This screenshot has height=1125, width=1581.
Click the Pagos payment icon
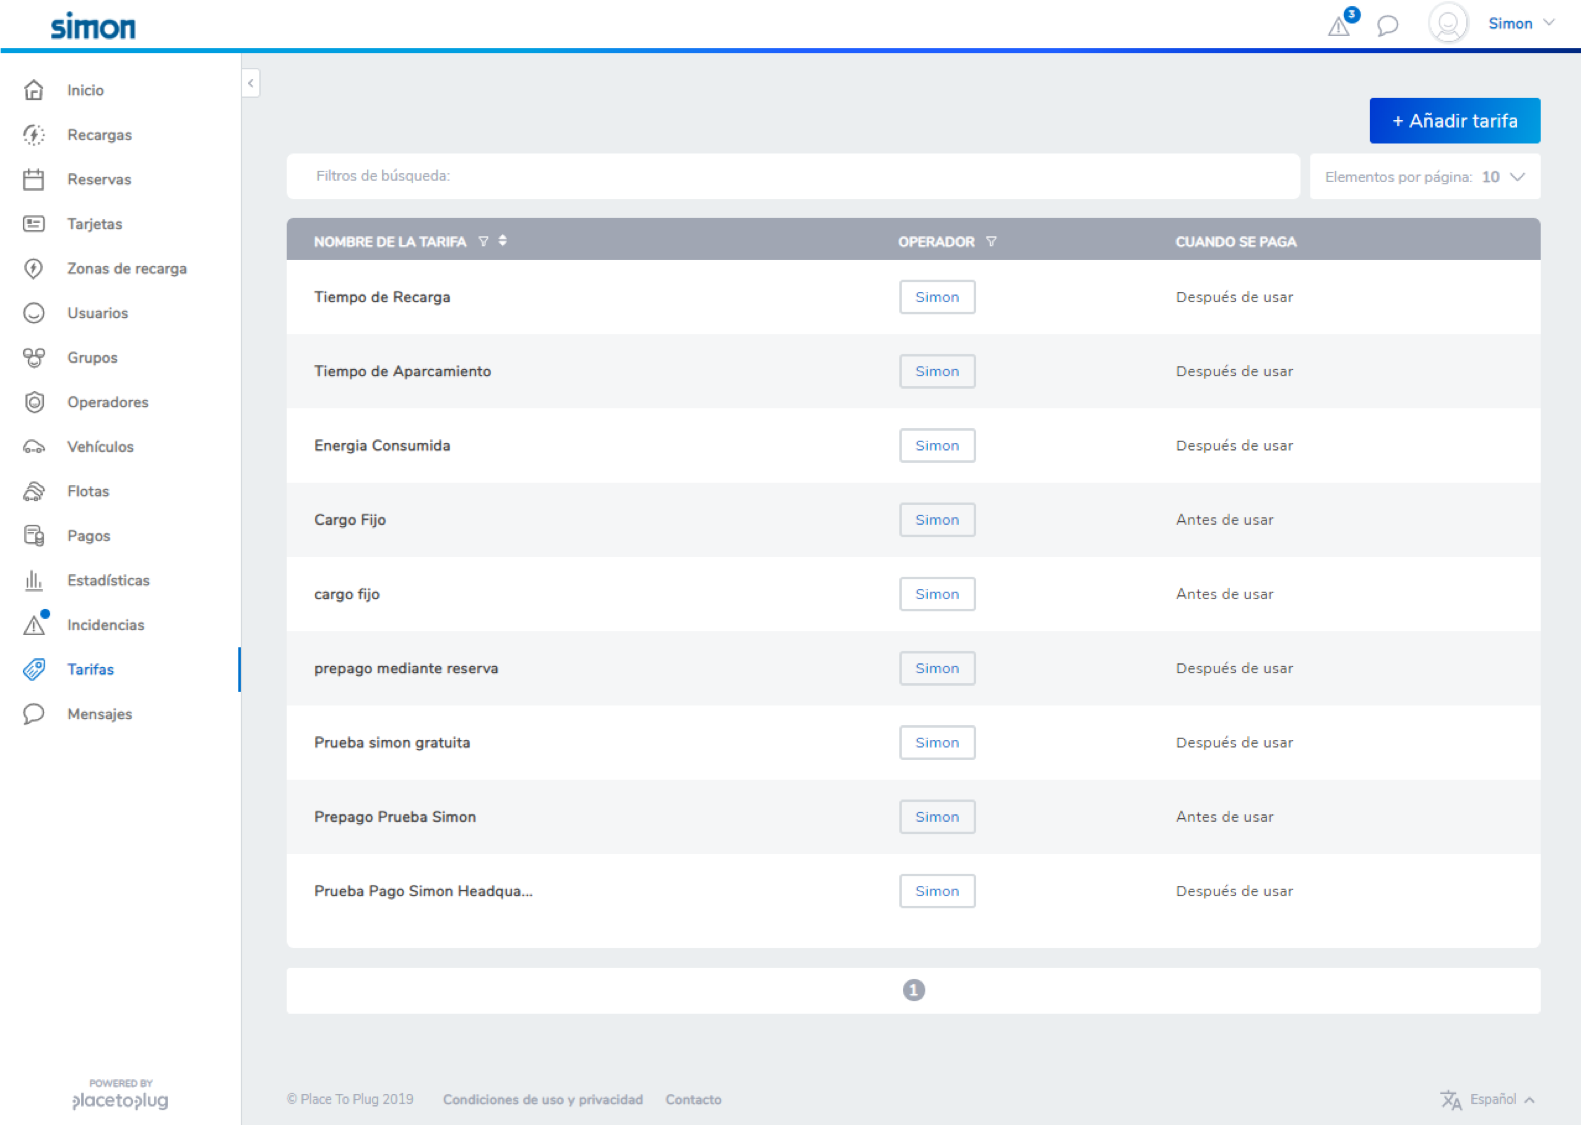(x=34, y=536)
